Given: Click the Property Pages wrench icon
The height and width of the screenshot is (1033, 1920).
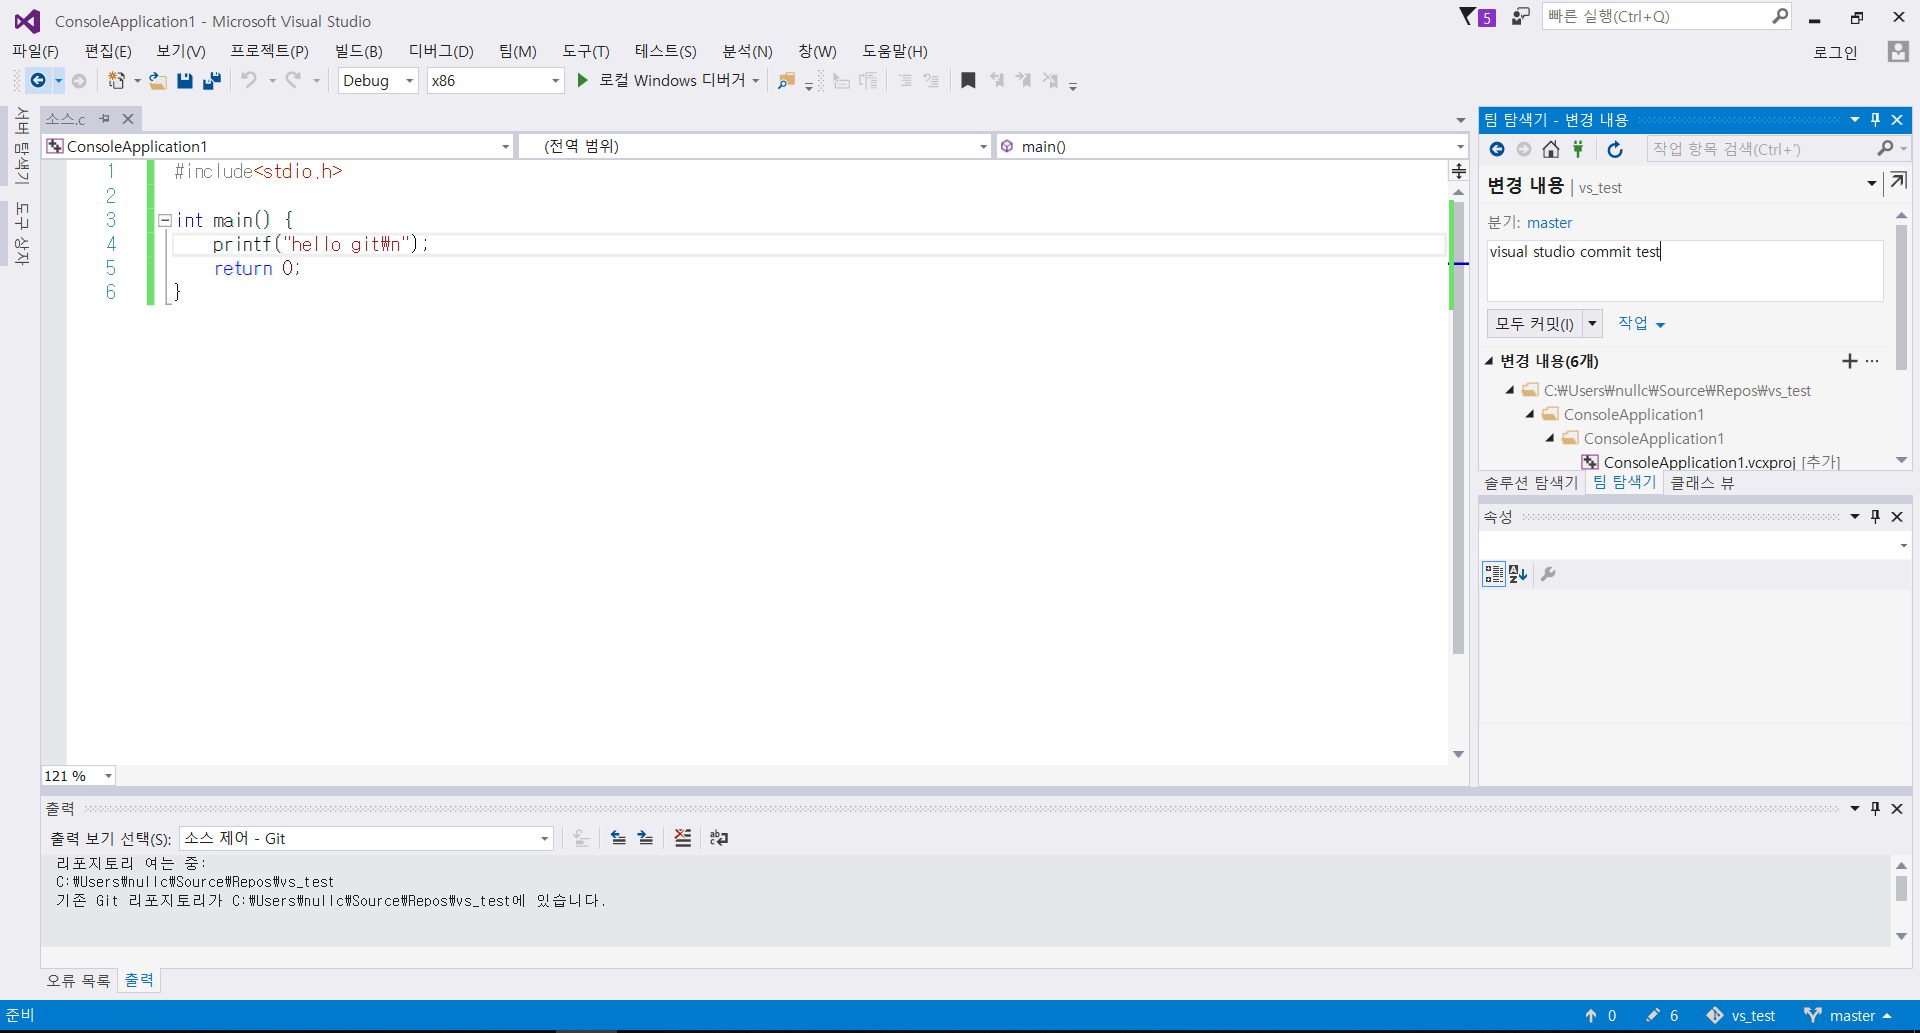Looking at the screenshot, I should tap(1548, 574).
